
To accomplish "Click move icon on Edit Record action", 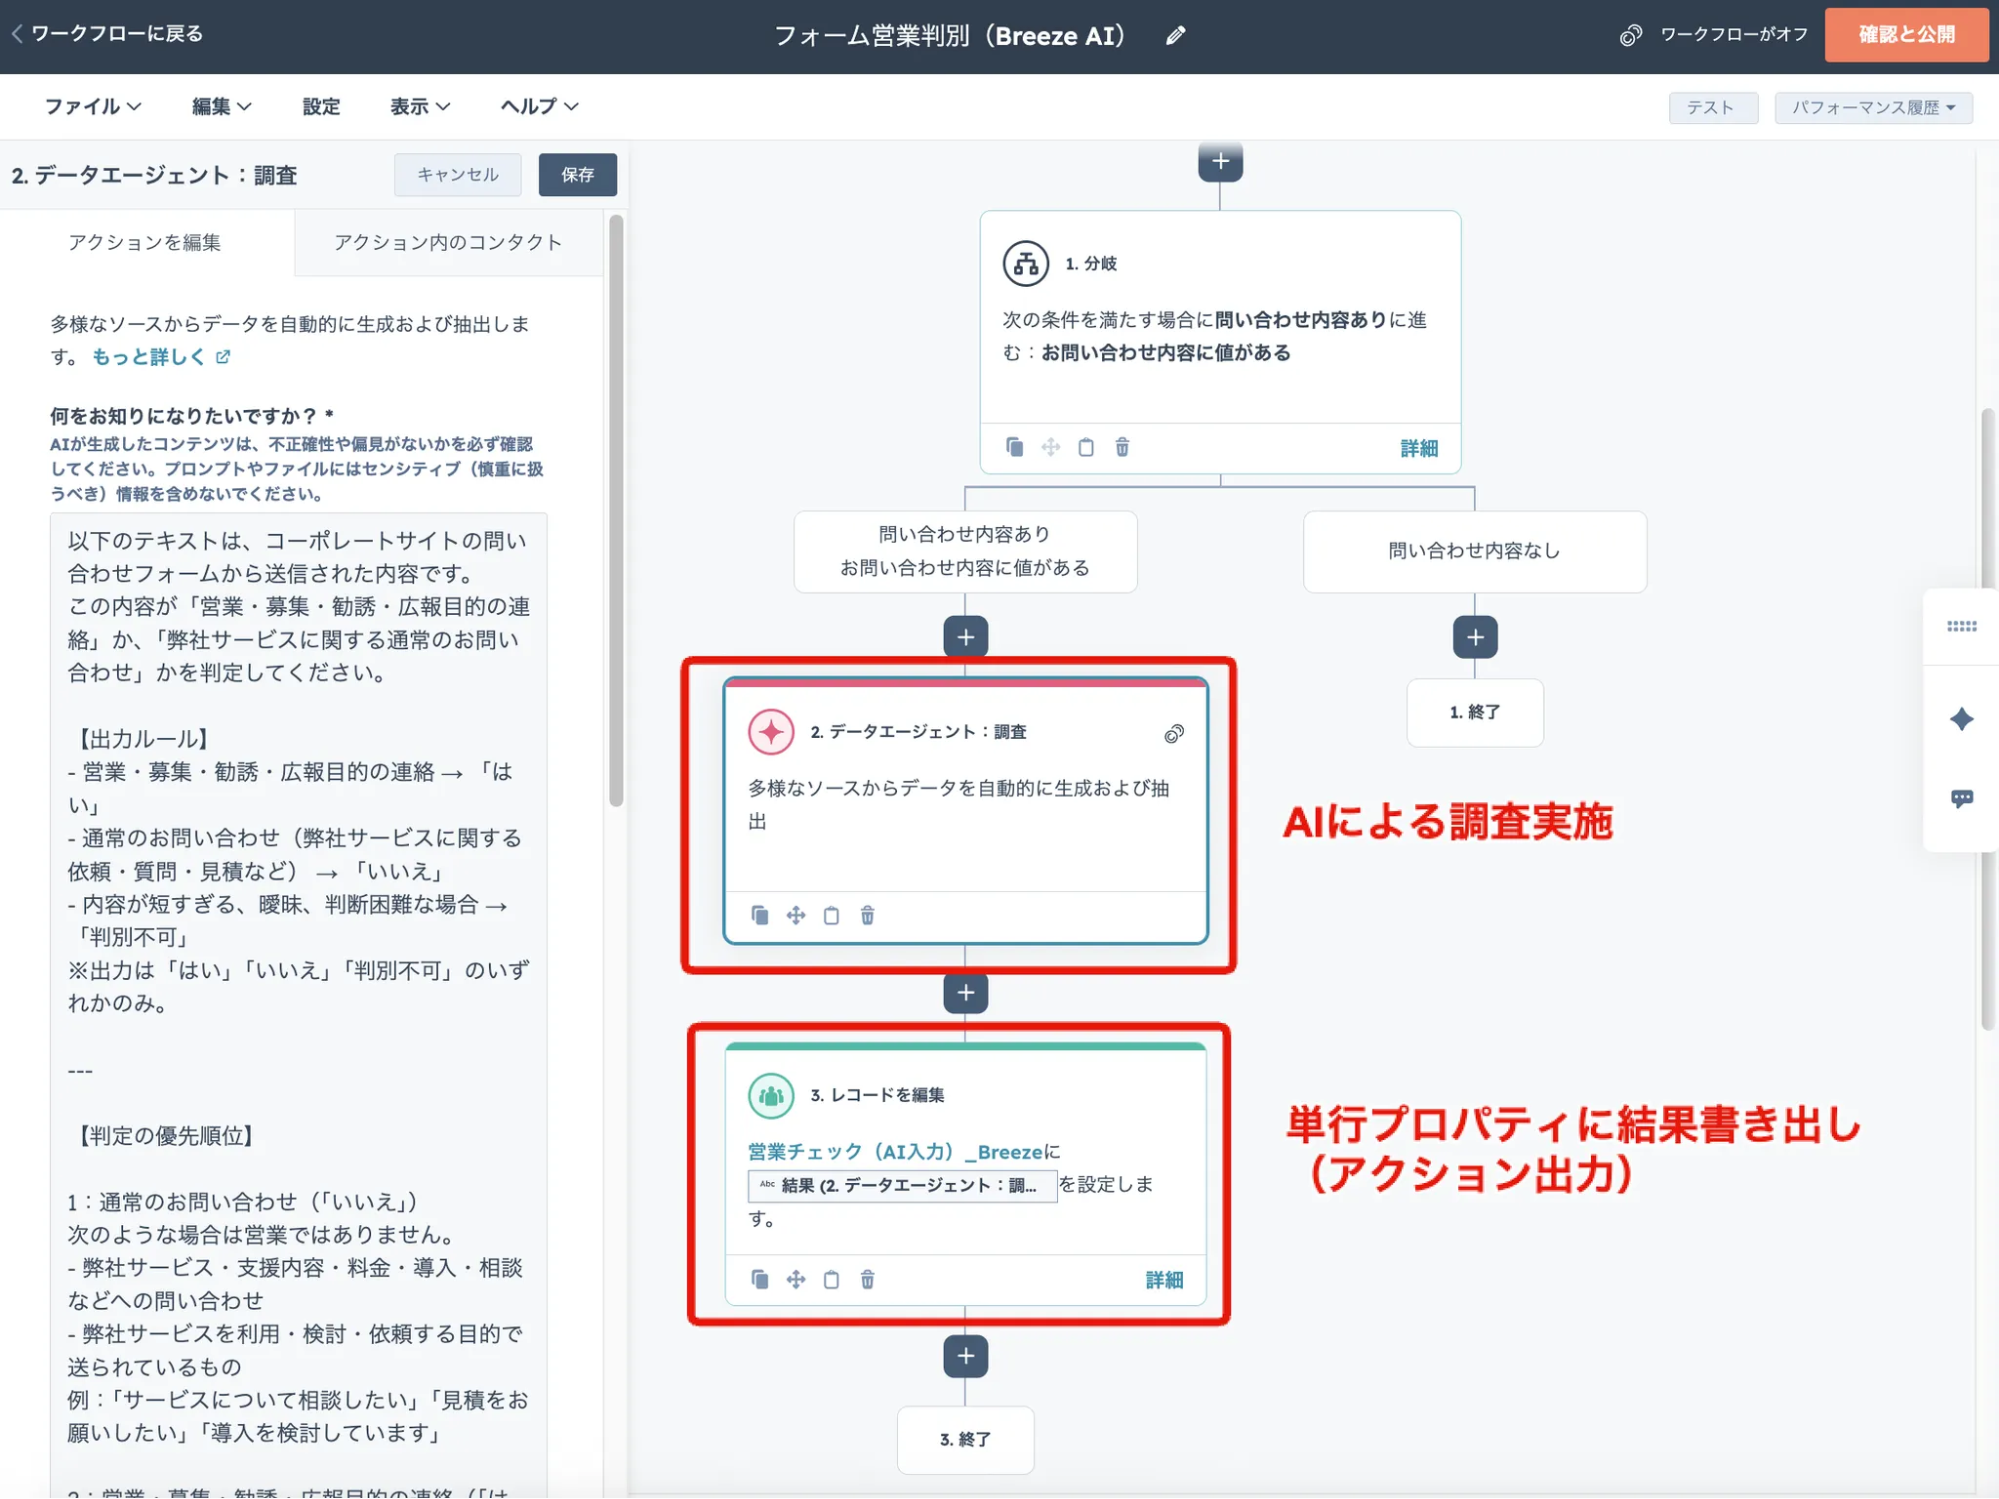I will [x=795, y=1279].
